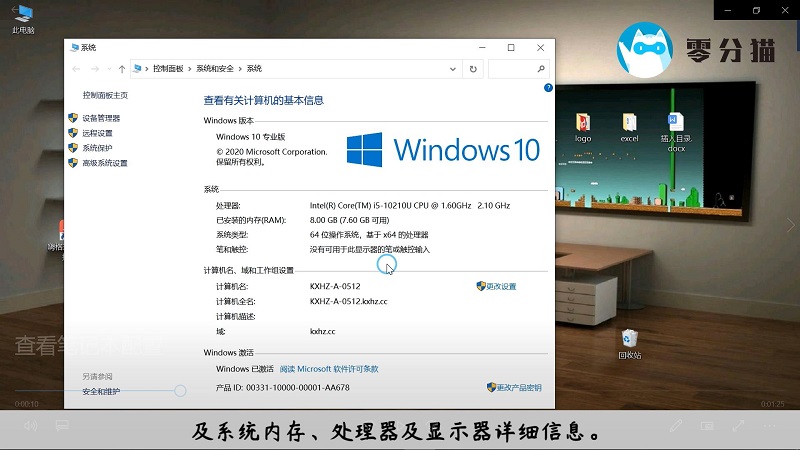Screen dimensions: 800x450
Task: Toggle fullscreen arrows icon in player
Action: point(738,426)
